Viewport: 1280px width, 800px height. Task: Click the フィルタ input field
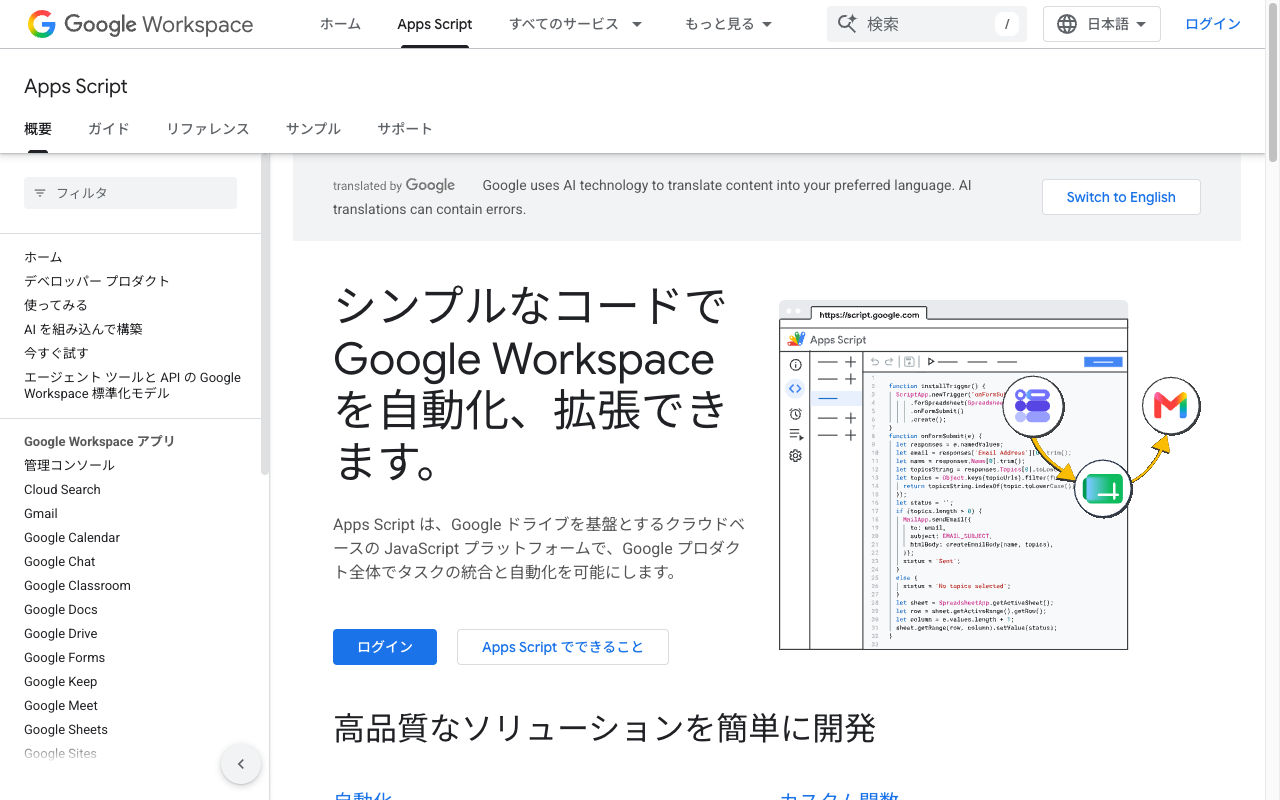point(130,193)
